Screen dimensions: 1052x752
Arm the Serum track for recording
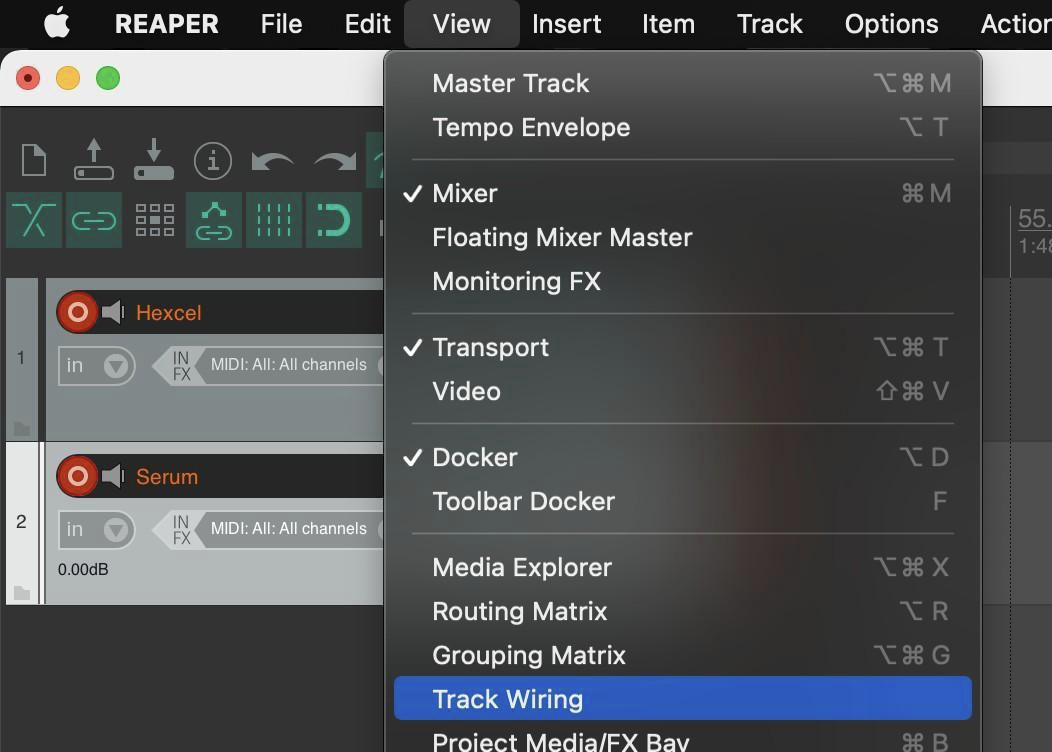78,476
